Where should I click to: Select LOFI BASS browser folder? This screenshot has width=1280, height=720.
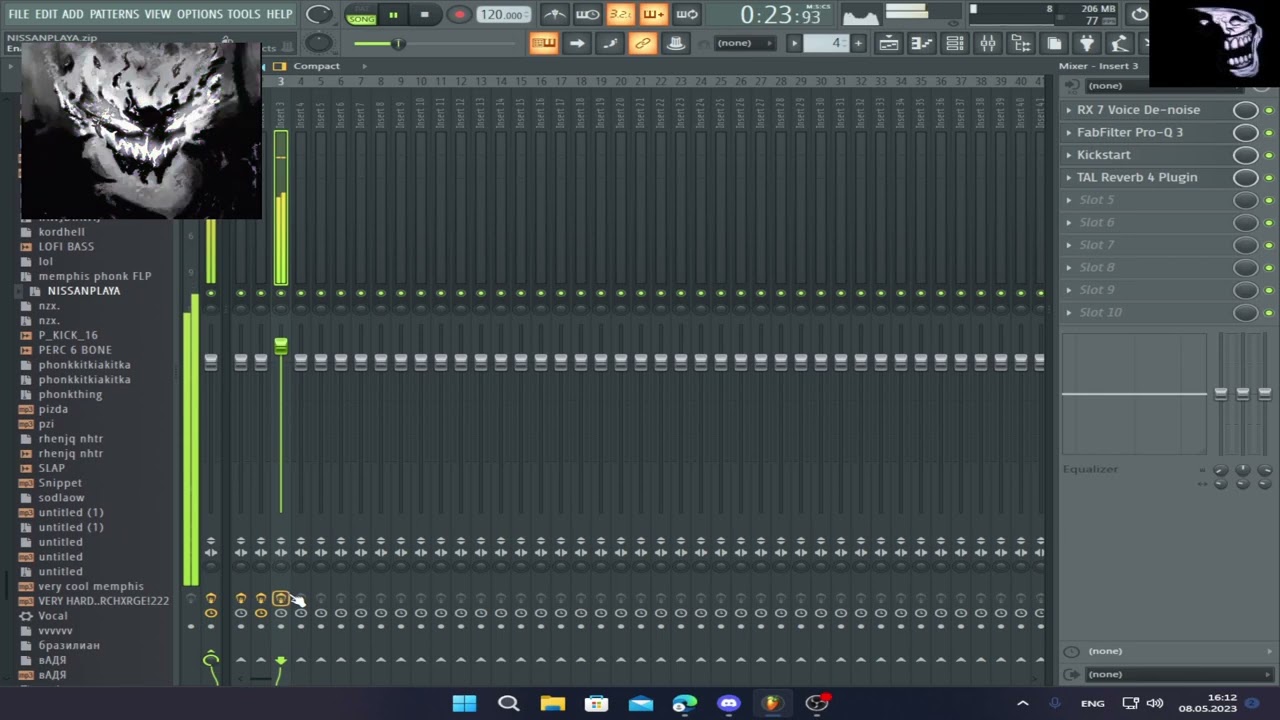coord(66,247)
